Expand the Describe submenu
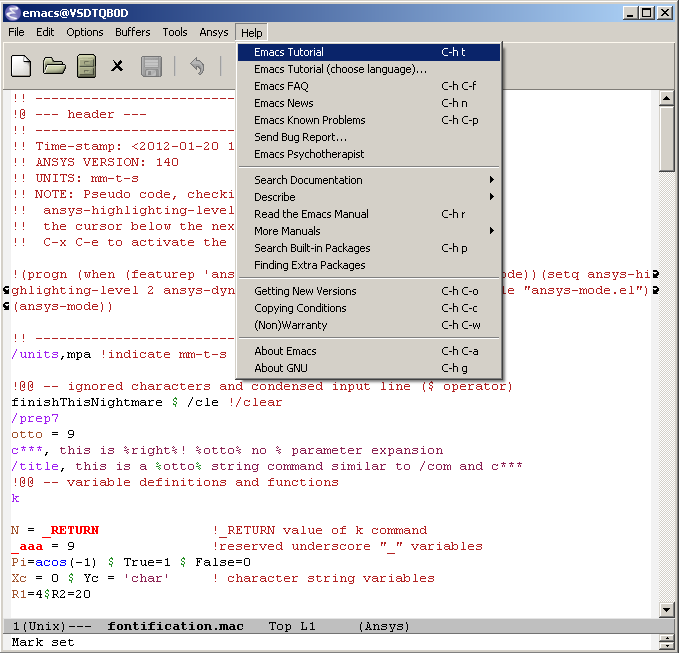Viewport: 679px width, 653px height. (369, 197)
